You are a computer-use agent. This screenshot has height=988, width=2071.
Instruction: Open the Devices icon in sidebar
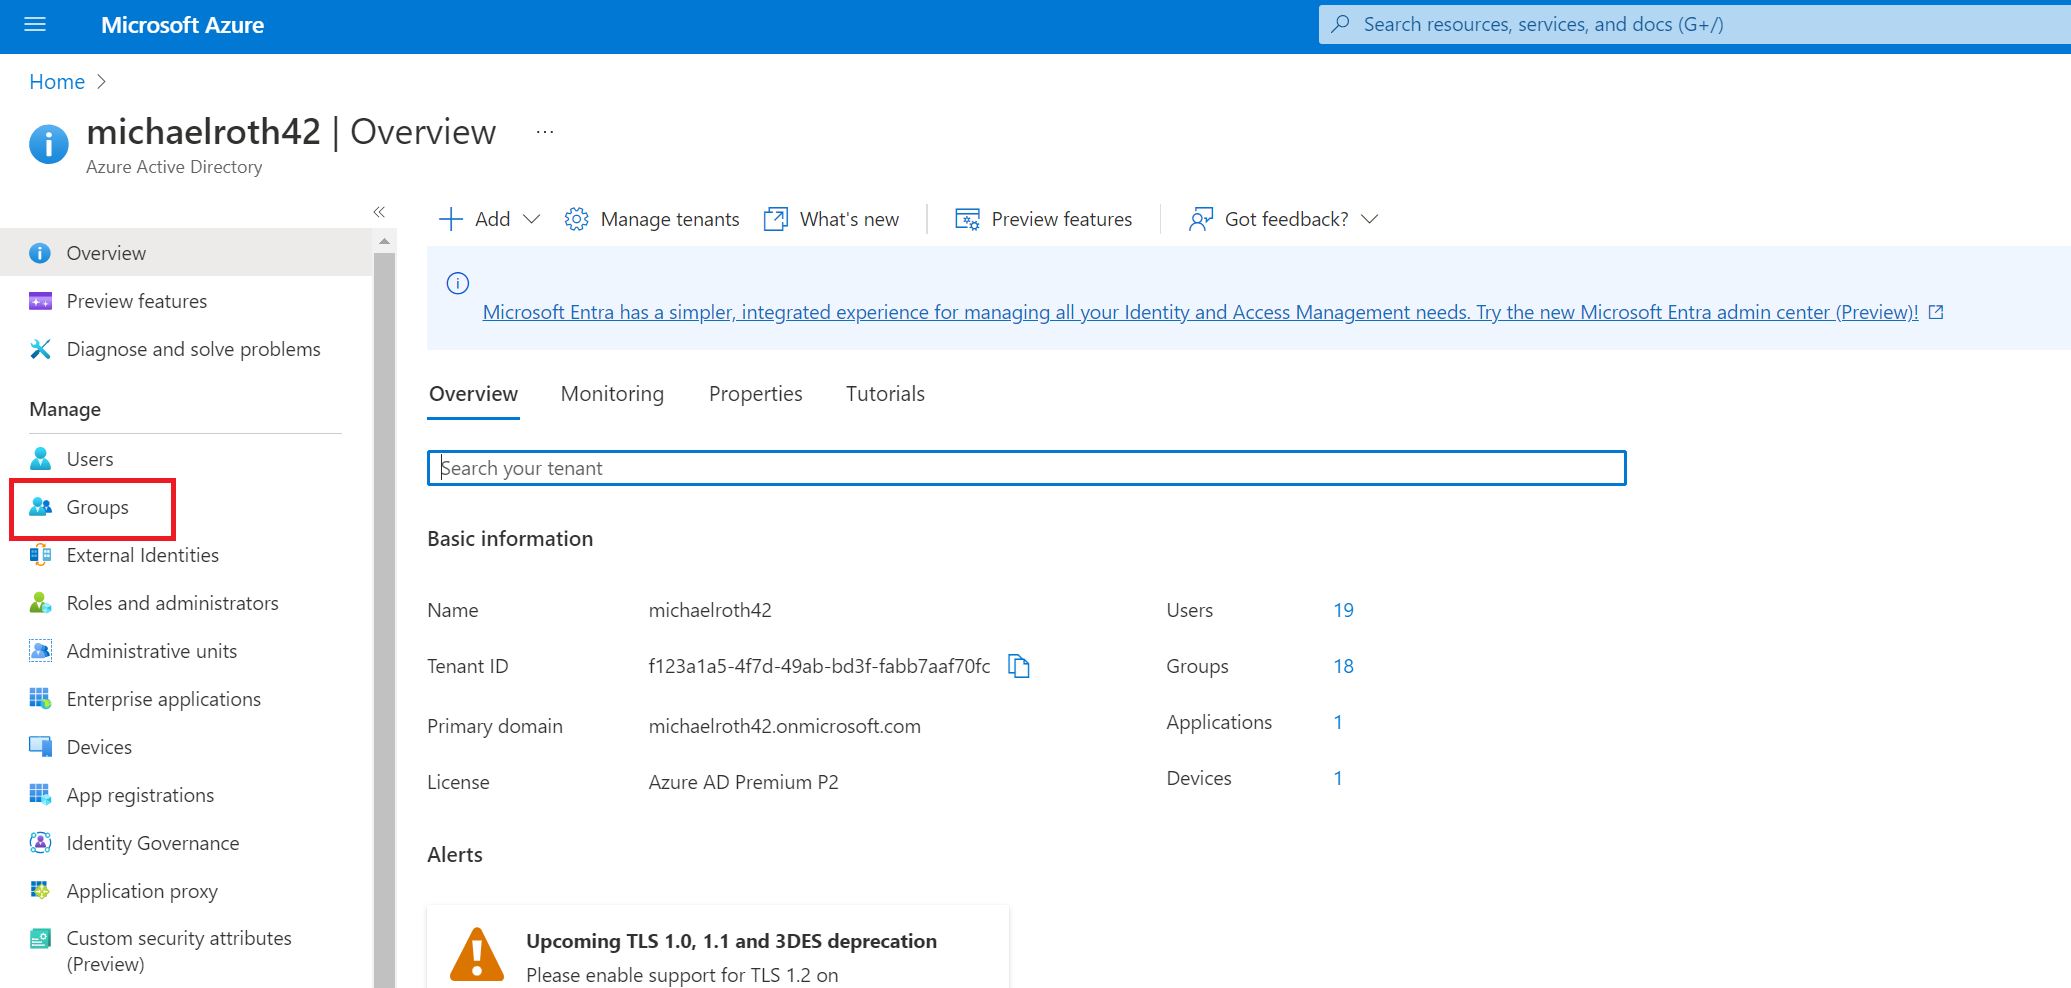pos(40,747)
